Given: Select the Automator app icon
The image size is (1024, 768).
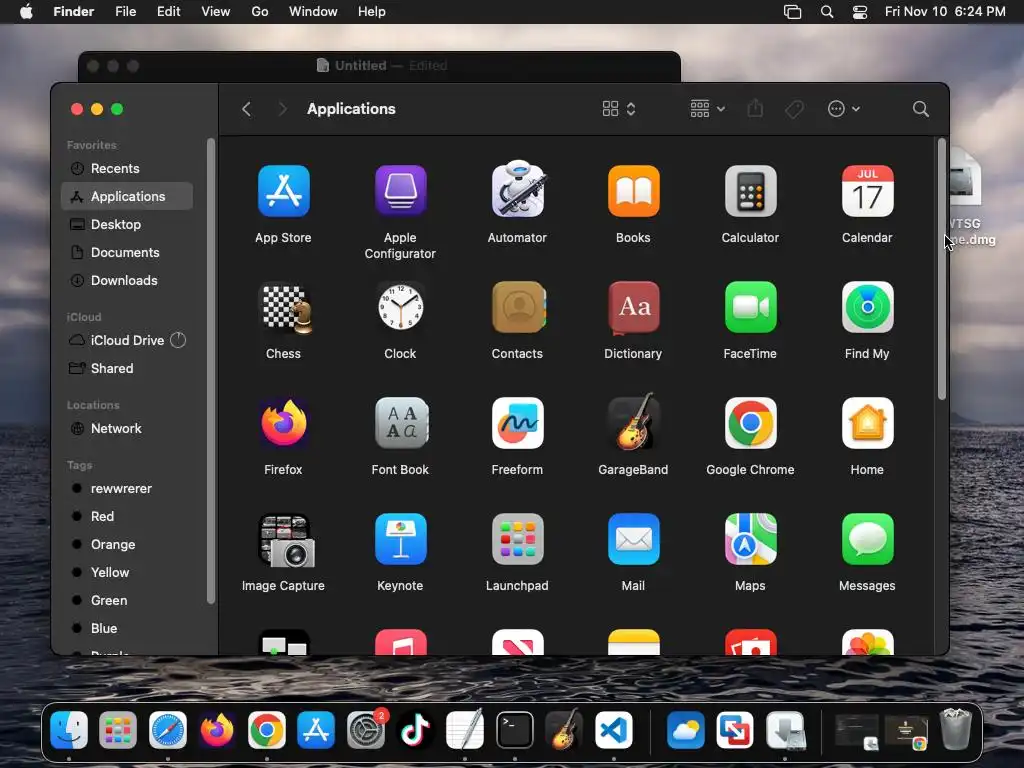Looking at the screenshot, I should click(517, 189).
